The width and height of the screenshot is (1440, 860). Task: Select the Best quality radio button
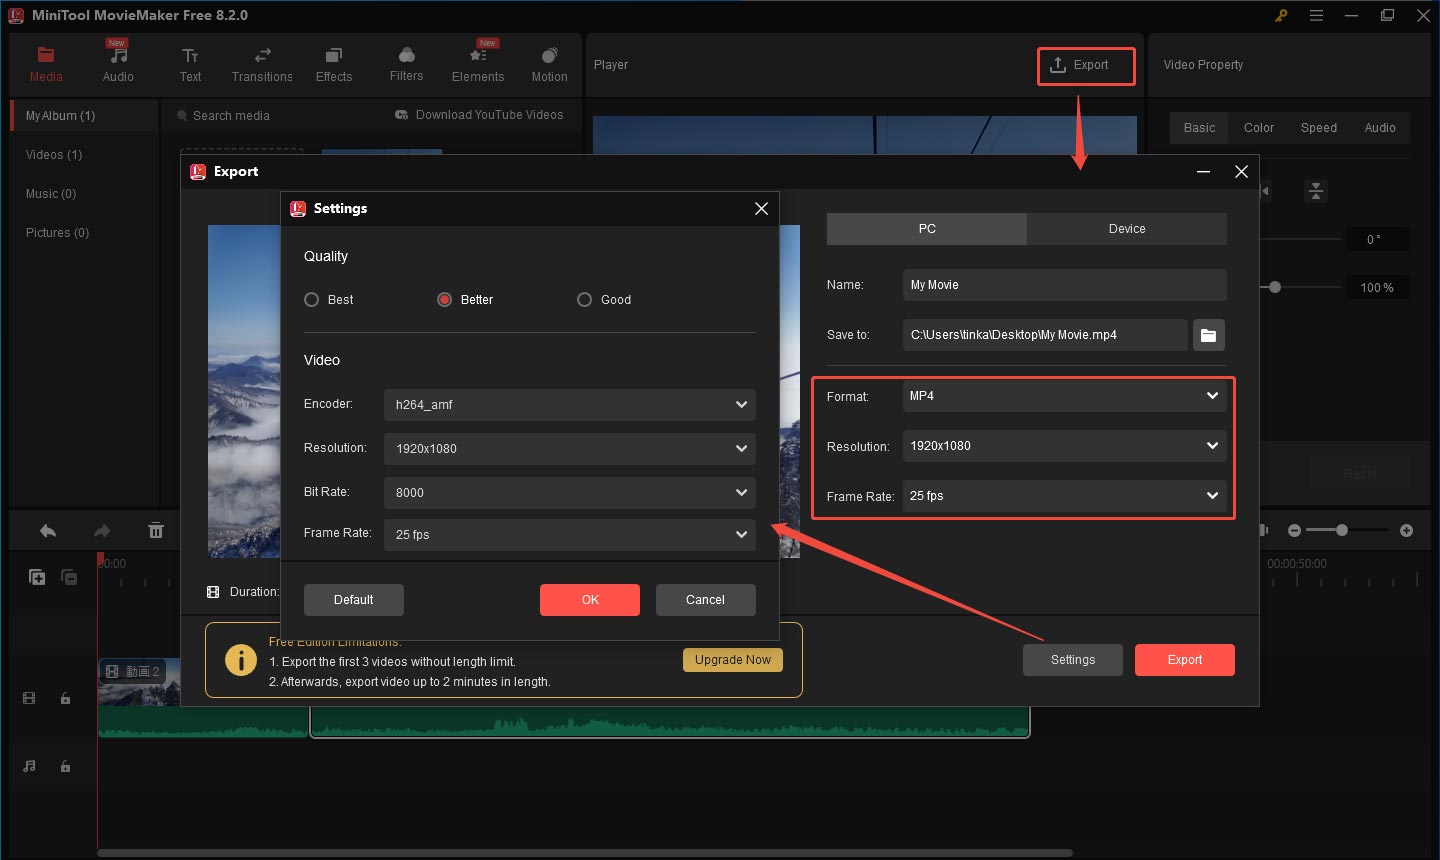(311, 300)
